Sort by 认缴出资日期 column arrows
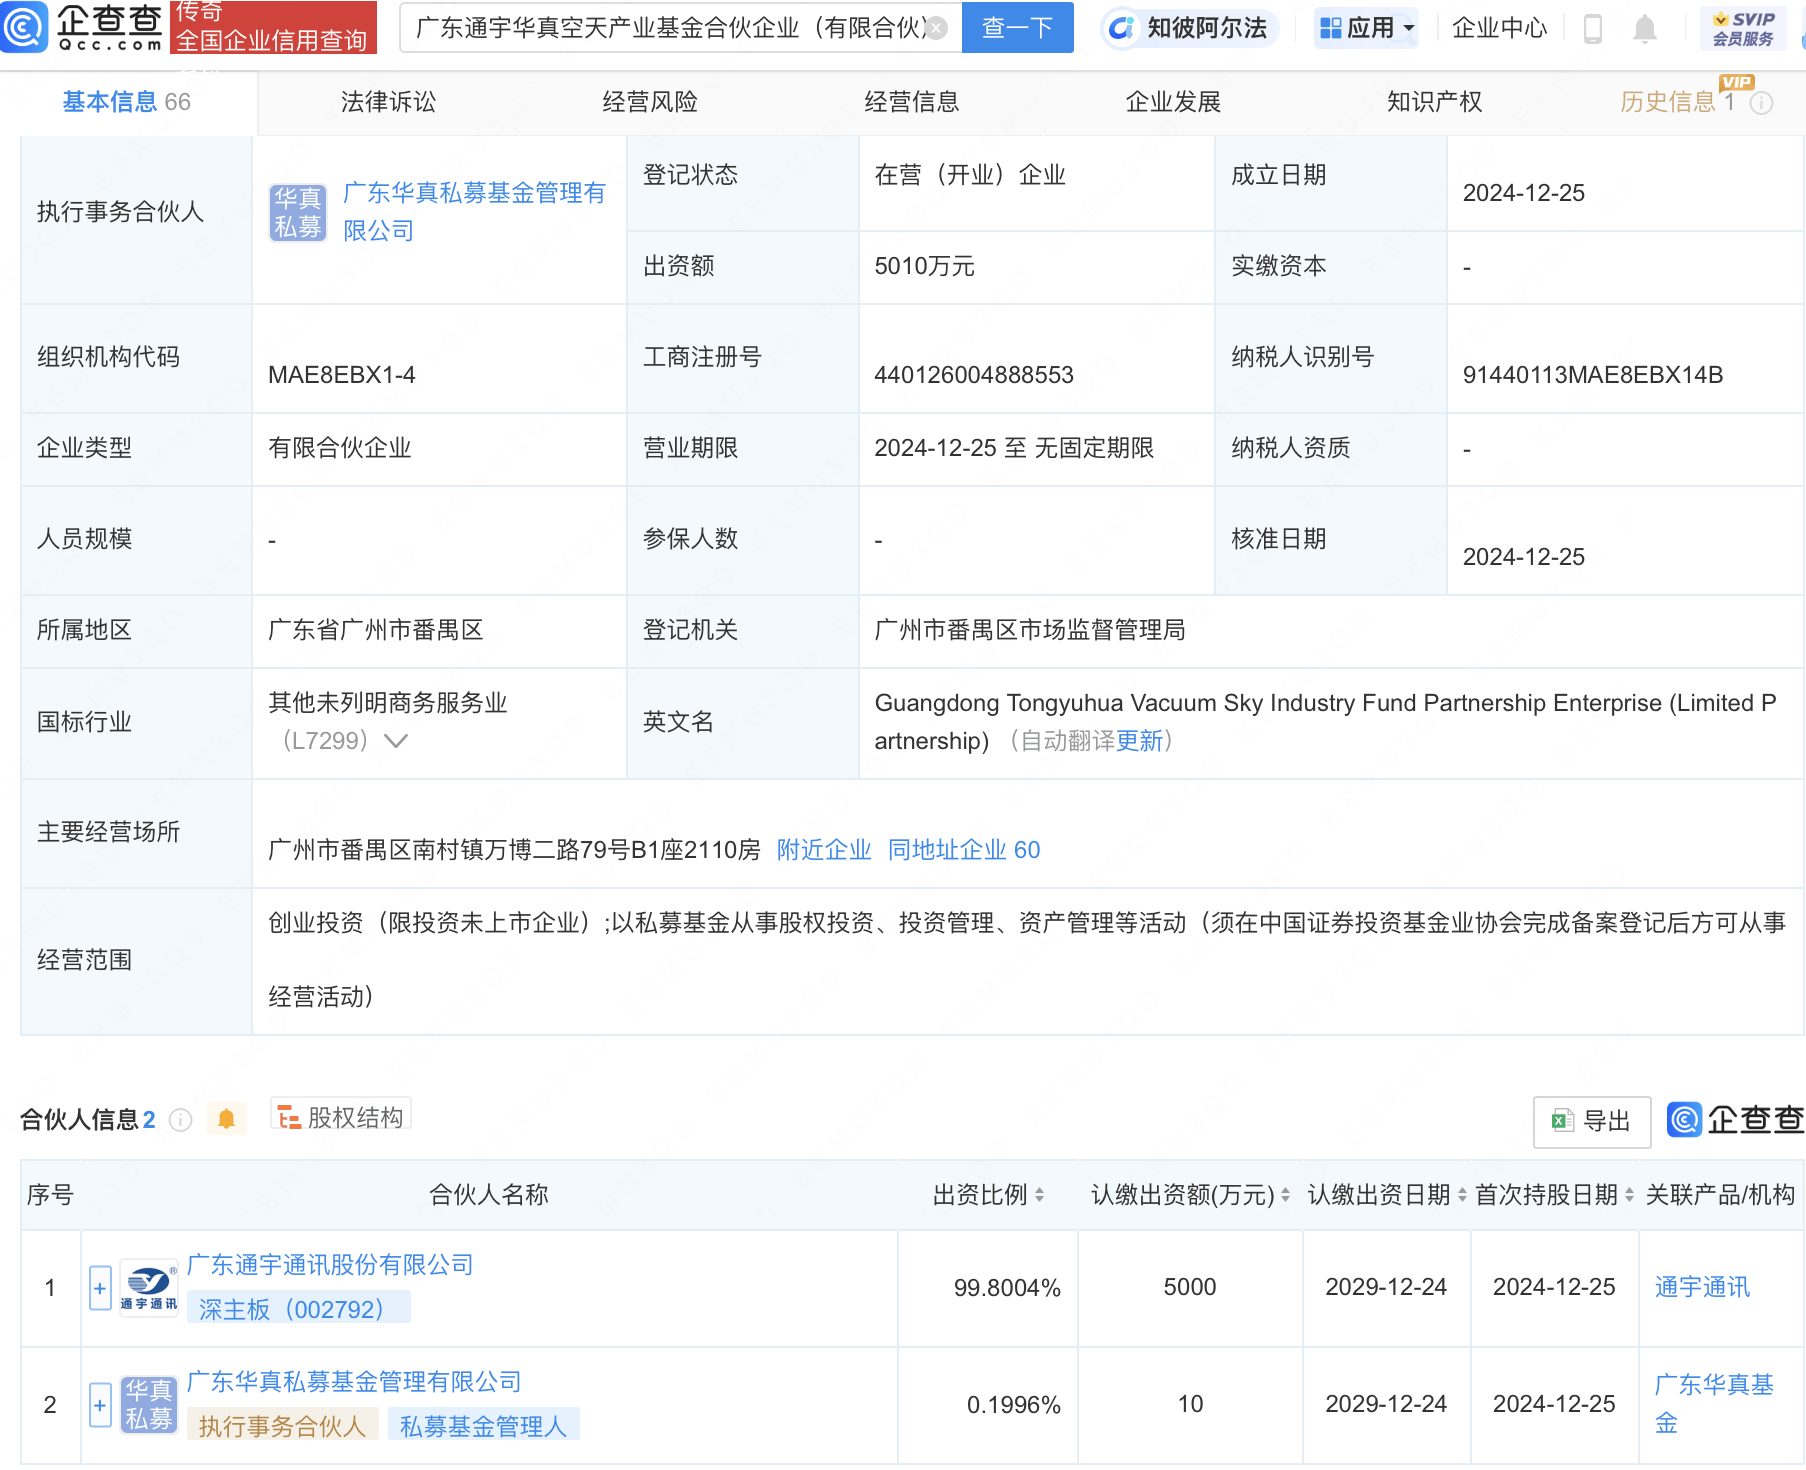Image resolution: width=1806 pixels, height=1470 pixels. tap(1462, 1195)
